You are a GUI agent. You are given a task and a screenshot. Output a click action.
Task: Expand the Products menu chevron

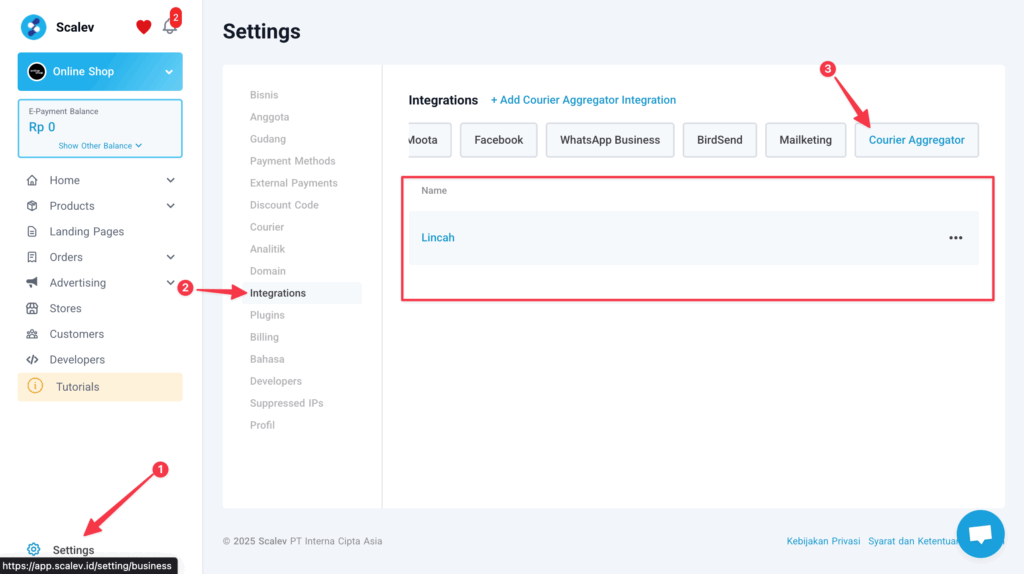pyautogui.click(x=170, y=206)
